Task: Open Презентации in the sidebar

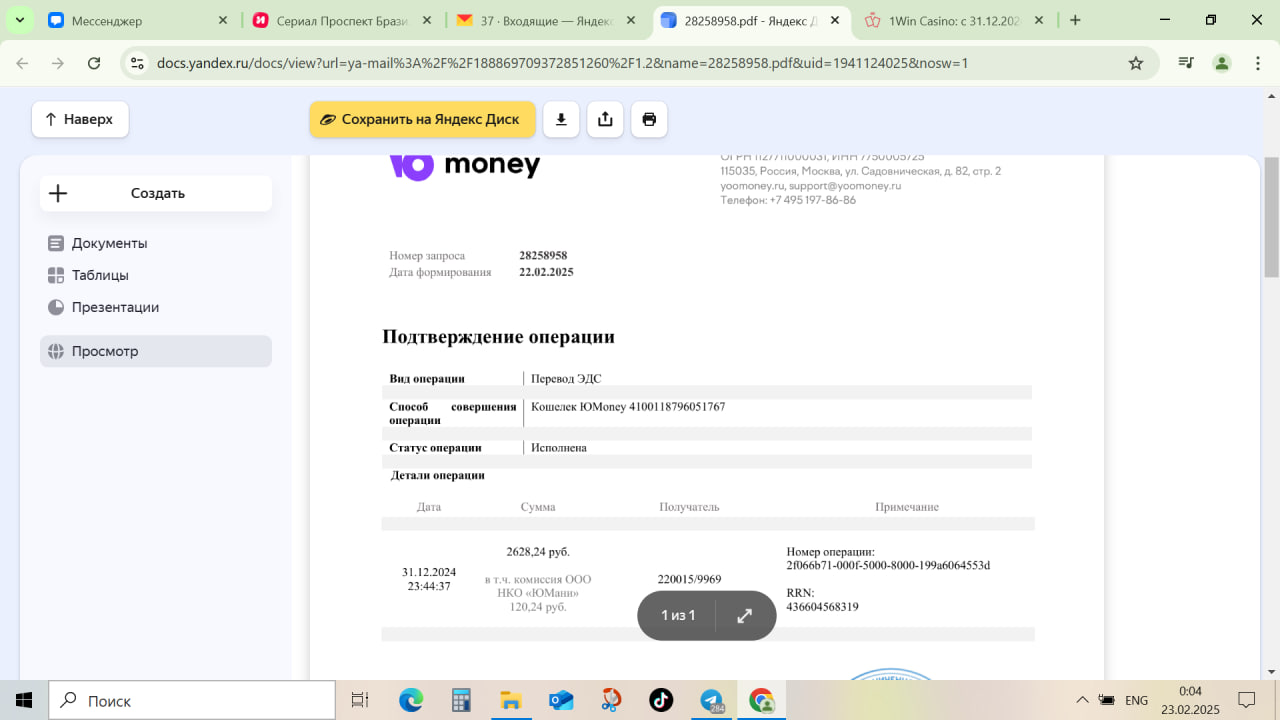Action: [156, 307]
